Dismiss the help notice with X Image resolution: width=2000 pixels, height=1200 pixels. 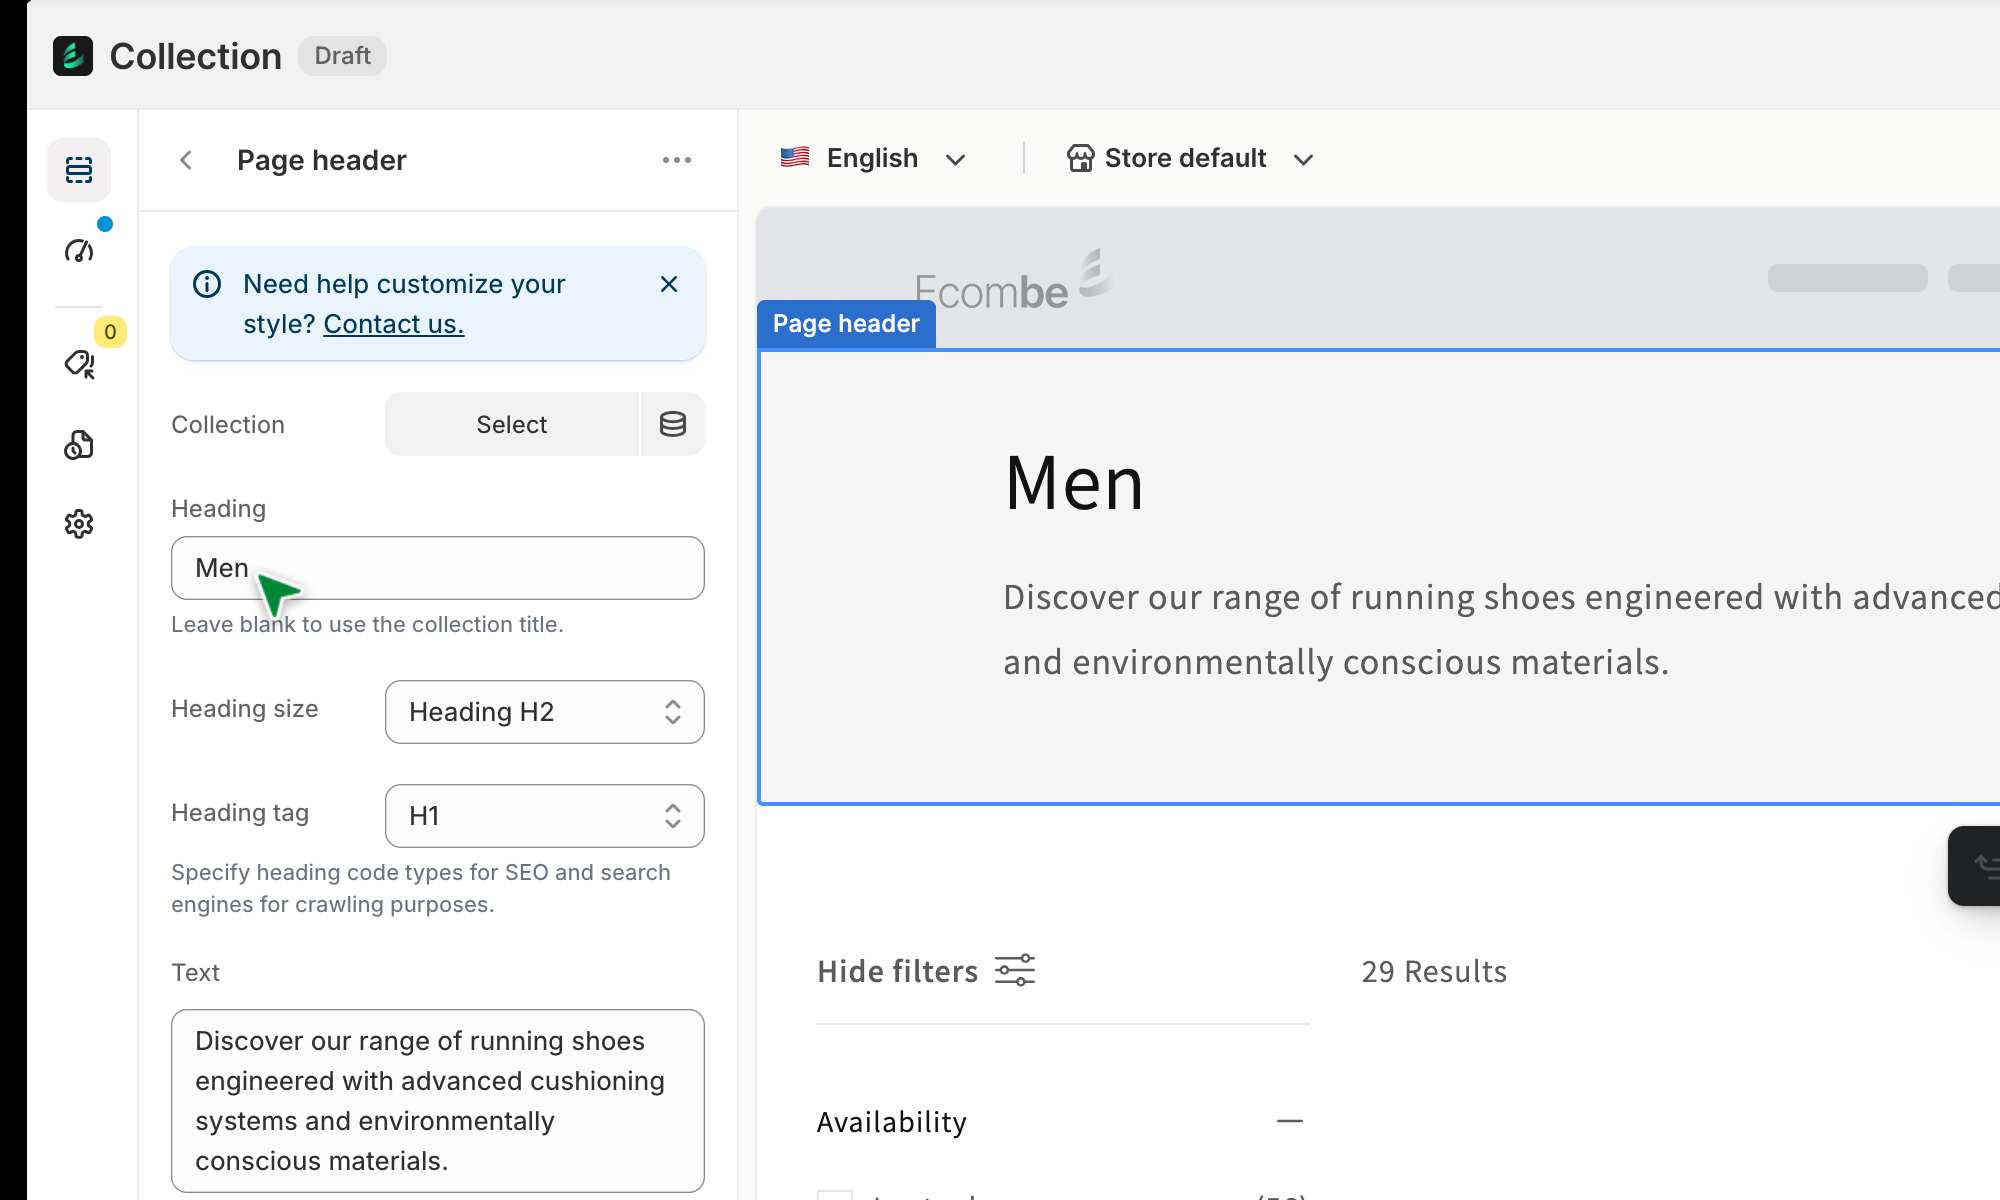point(669,284)
